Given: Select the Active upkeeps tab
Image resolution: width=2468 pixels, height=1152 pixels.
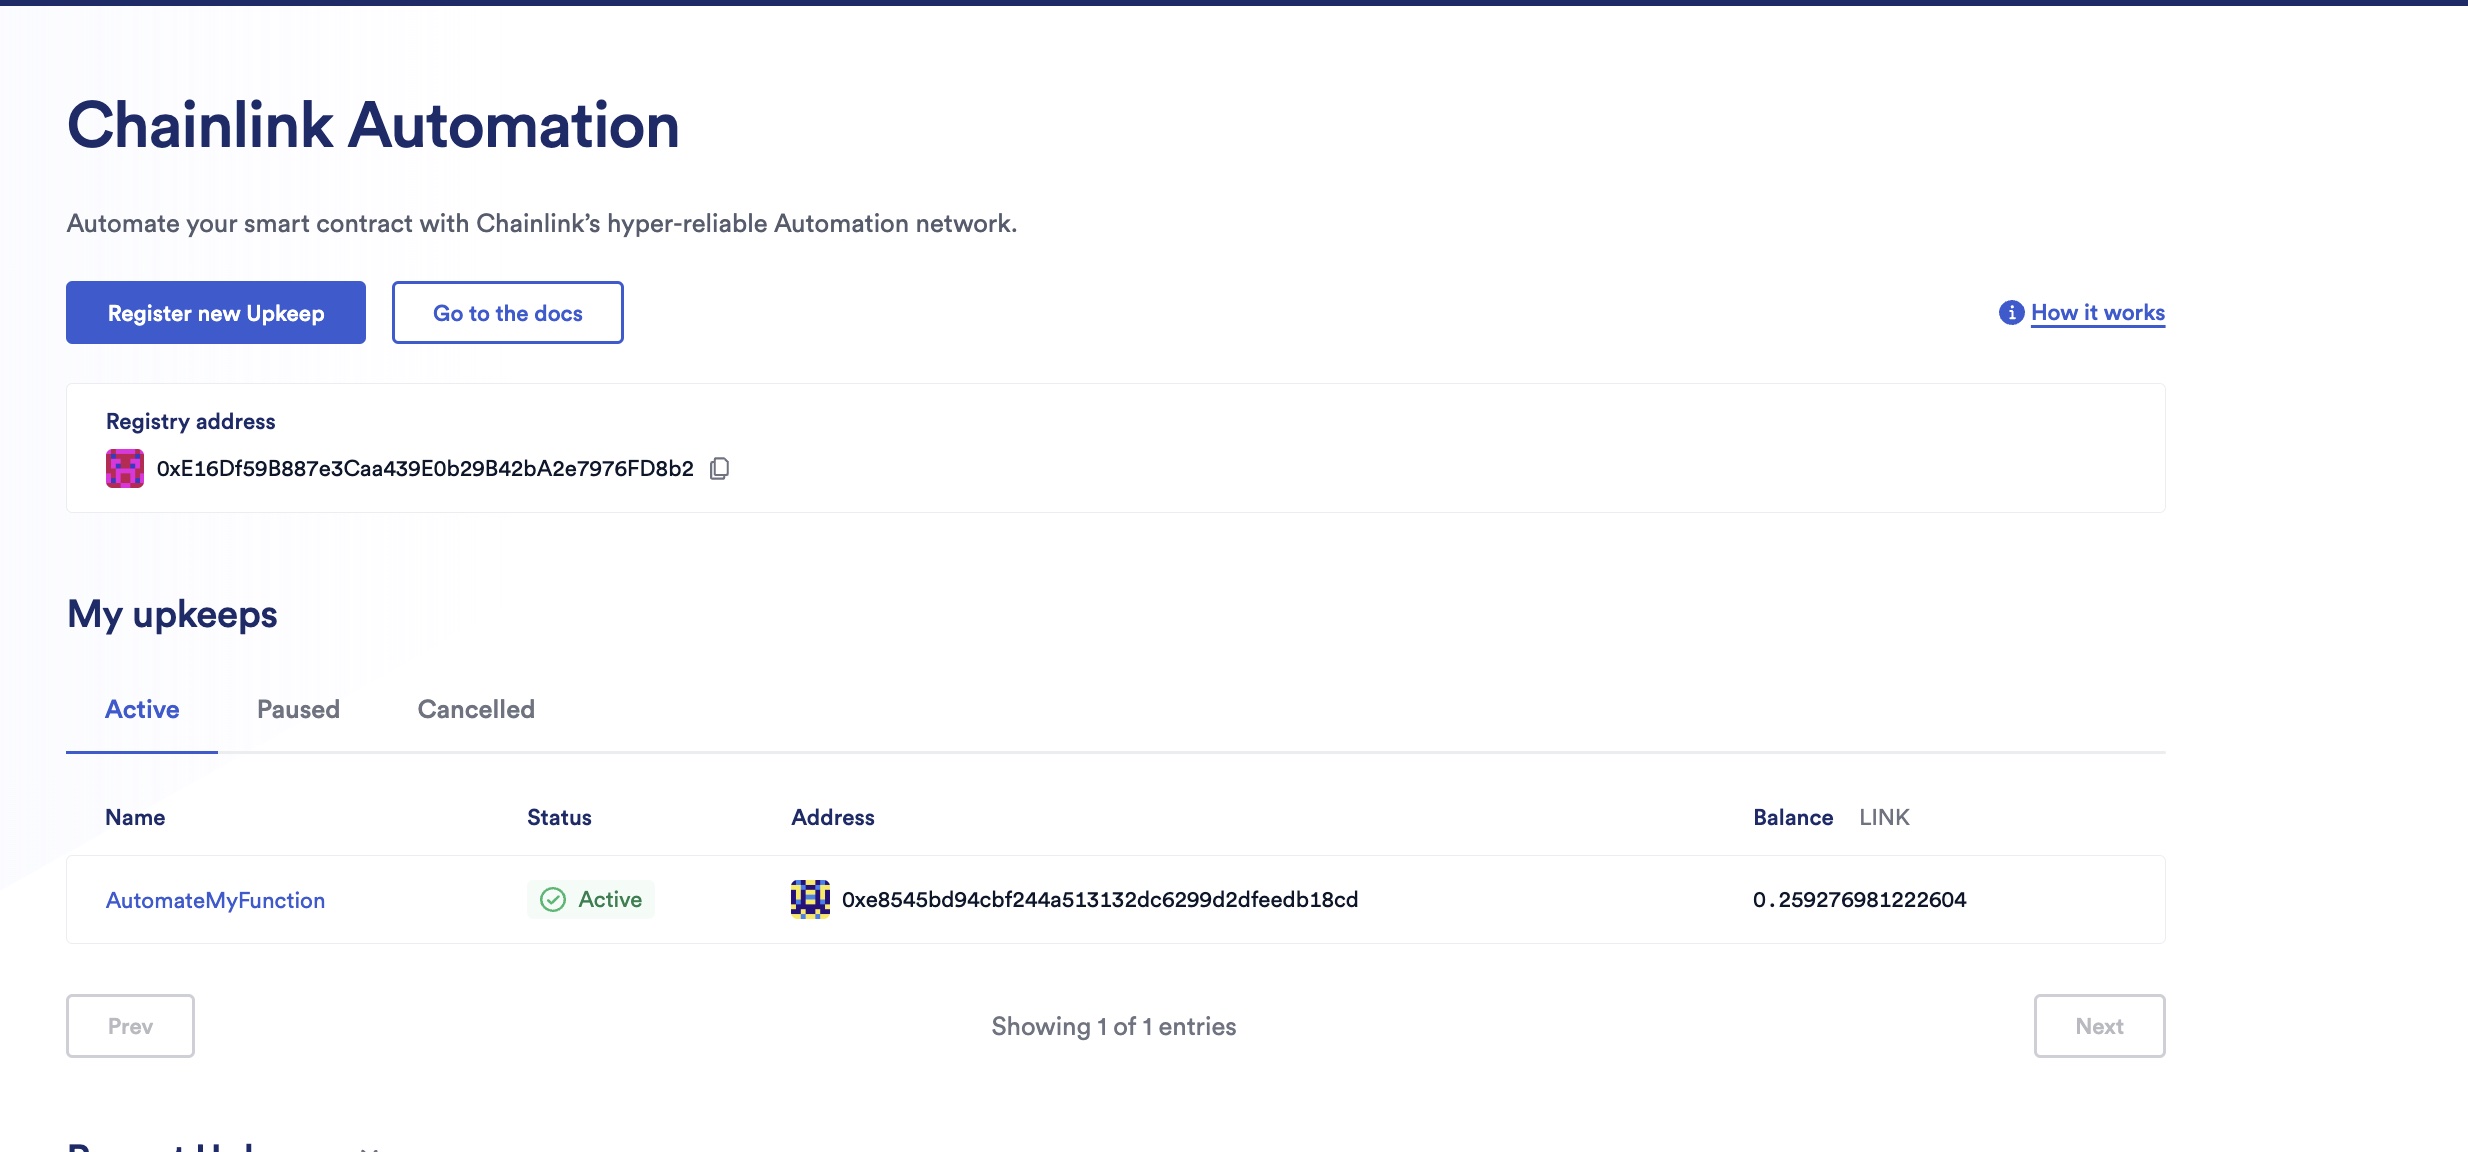Looking at the screenshot, I should [x=142, y=709].
